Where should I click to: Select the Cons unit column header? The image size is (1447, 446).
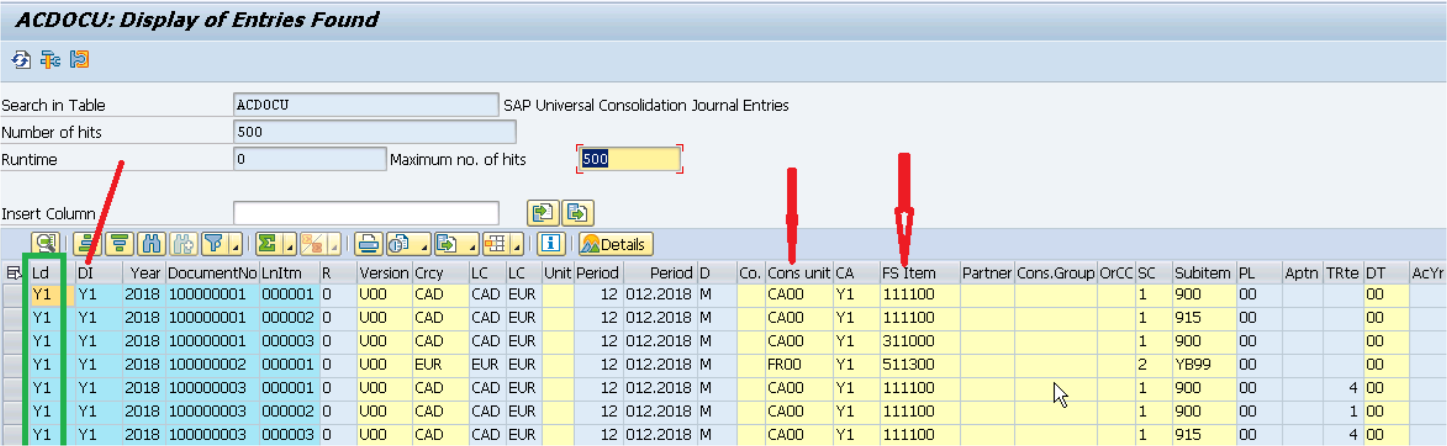[x=798, y=273]
